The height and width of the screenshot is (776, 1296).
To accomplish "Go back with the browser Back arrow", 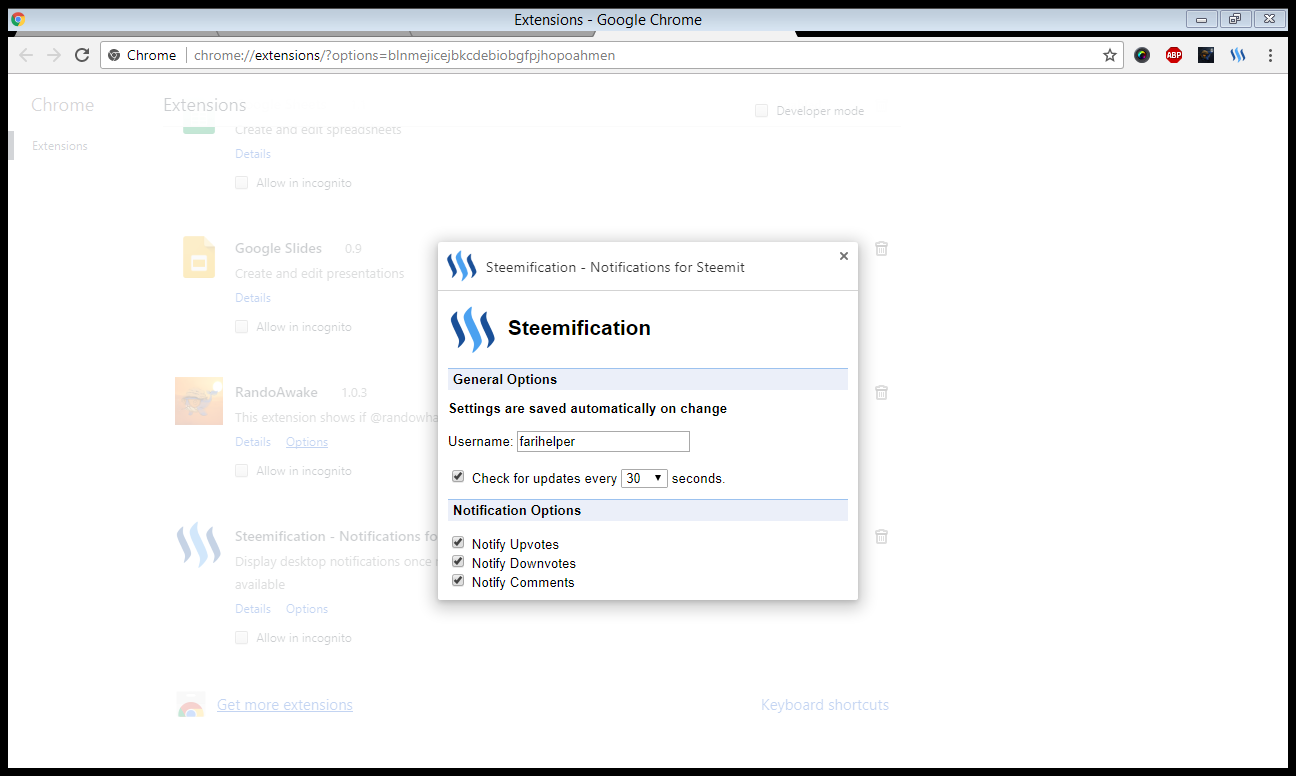I will 26,55.
